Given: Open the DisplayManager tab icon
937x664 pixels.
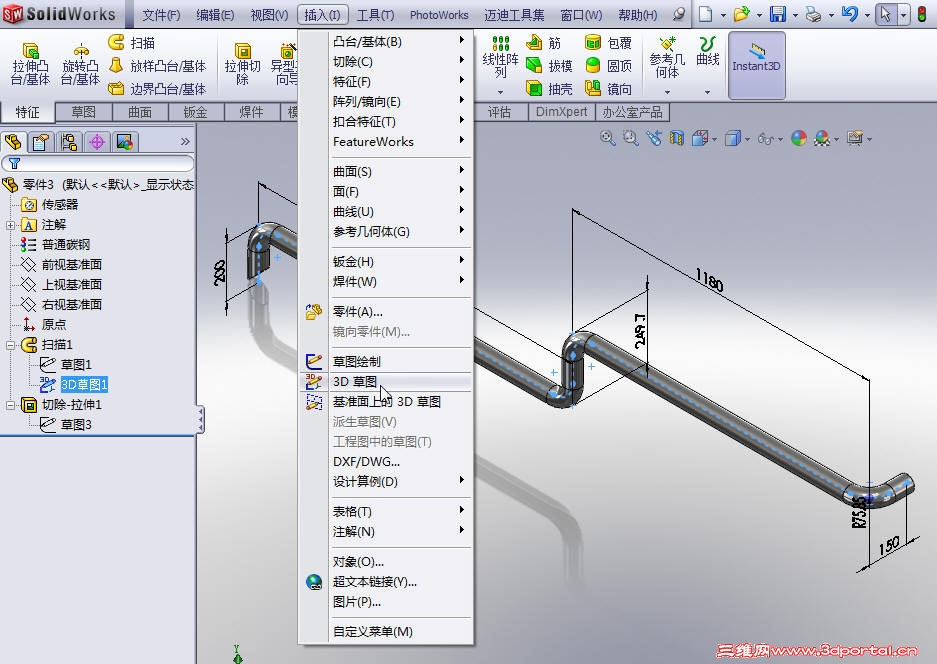Looking at the screenshot, I should coord(125,142).
